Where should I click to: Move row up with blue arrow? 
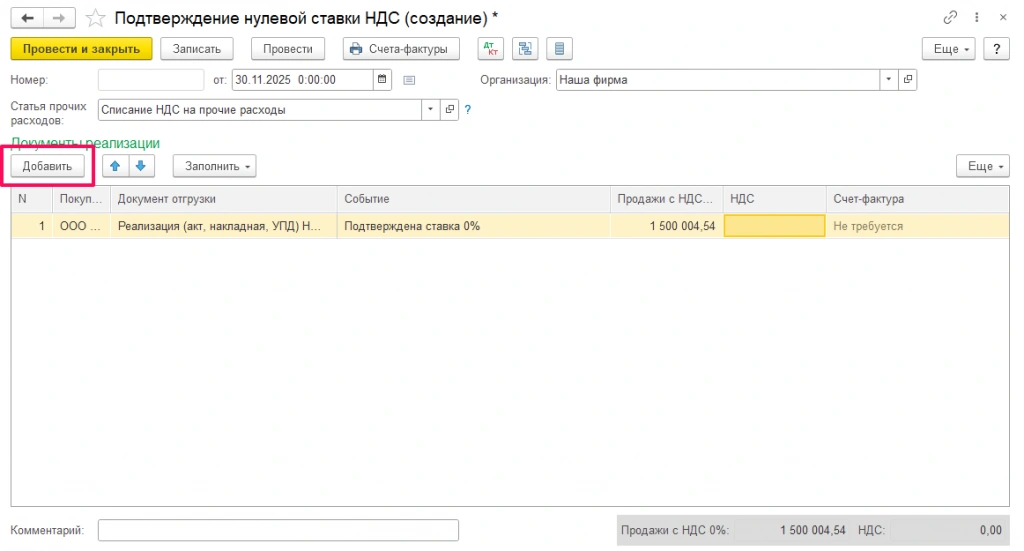[116, 166]
